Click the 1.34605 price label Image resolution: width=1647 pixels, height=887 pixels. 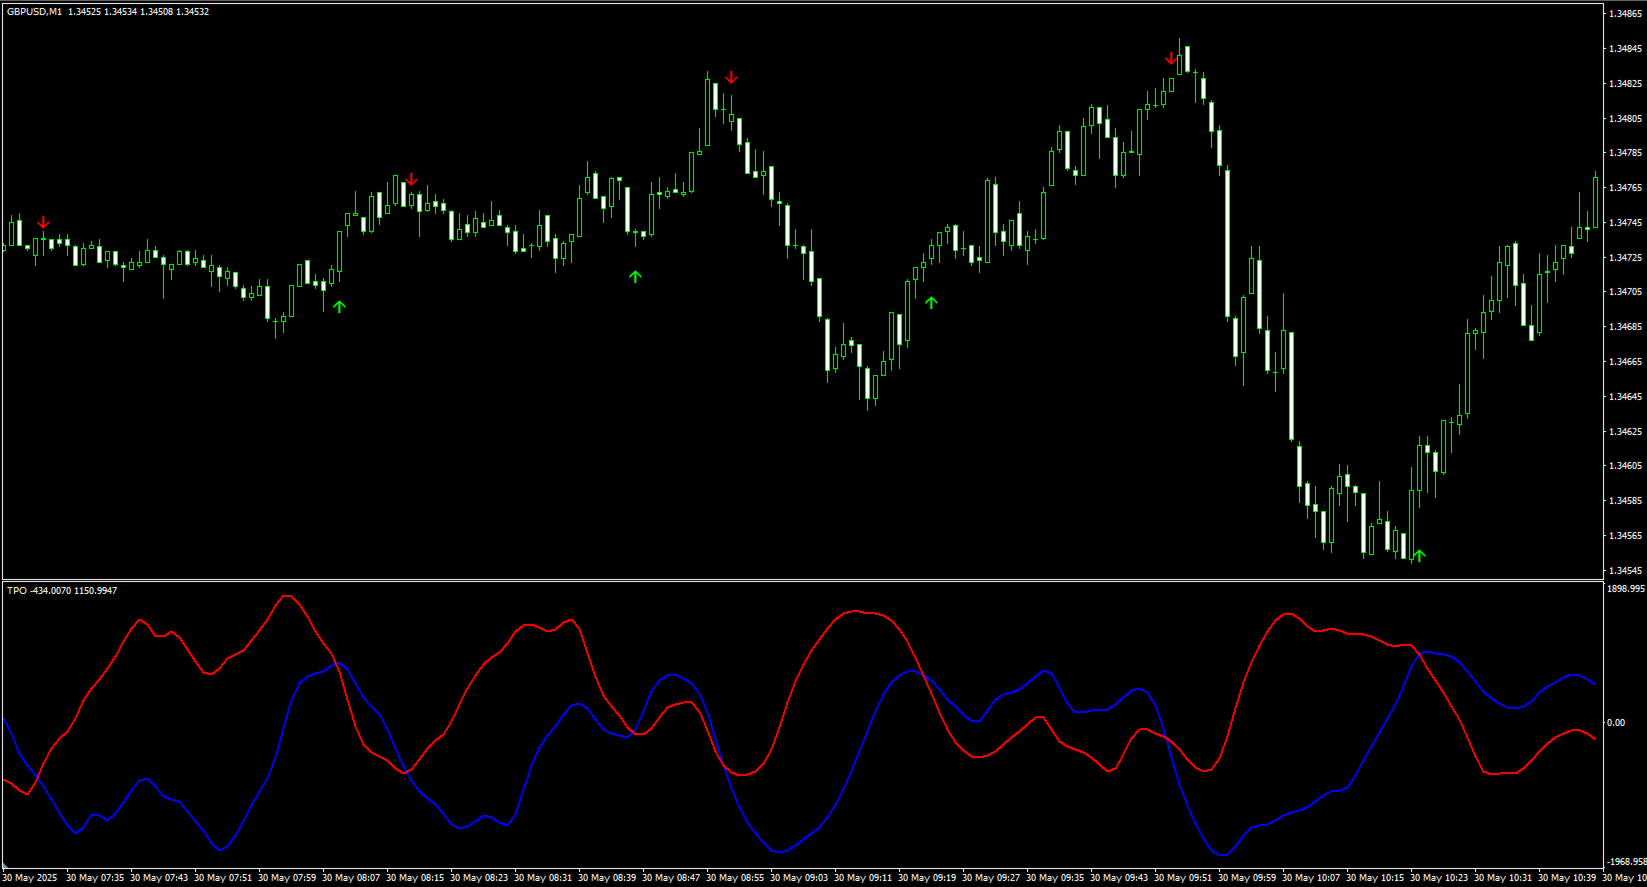1625,466
